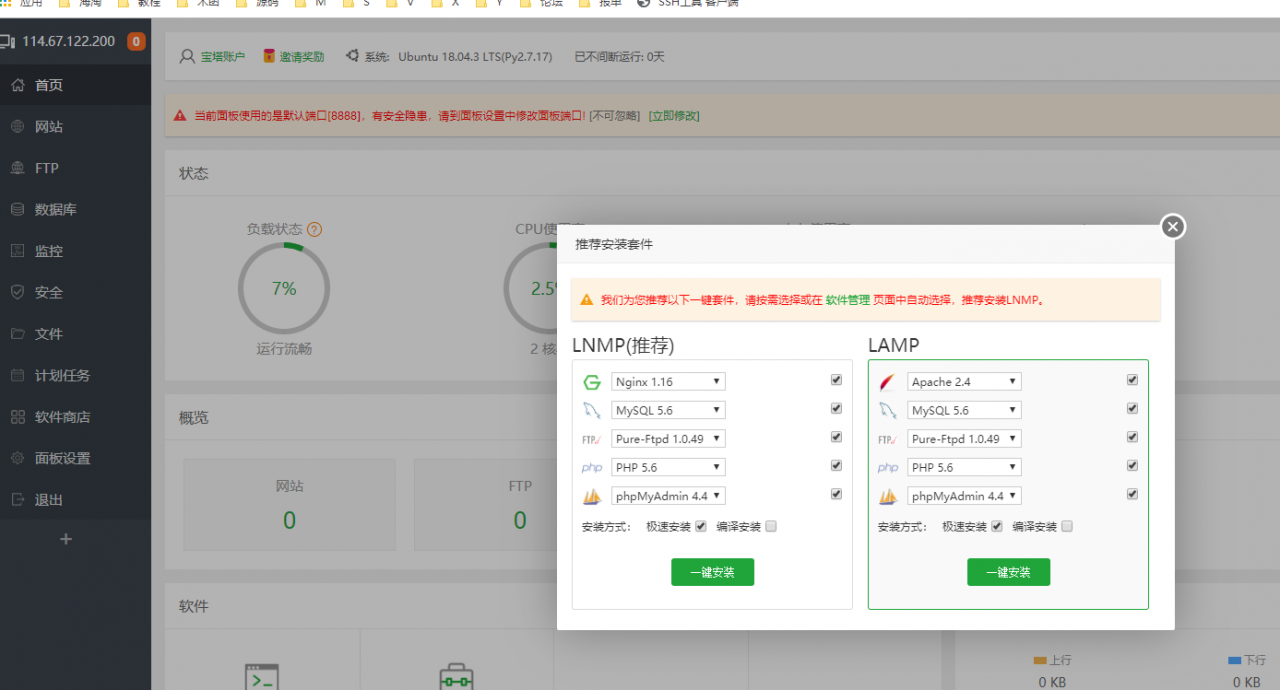This screenshot has width=1280, height=690.
Task: Click the plus icon below sidebar menu
Action: click(66, 539)
